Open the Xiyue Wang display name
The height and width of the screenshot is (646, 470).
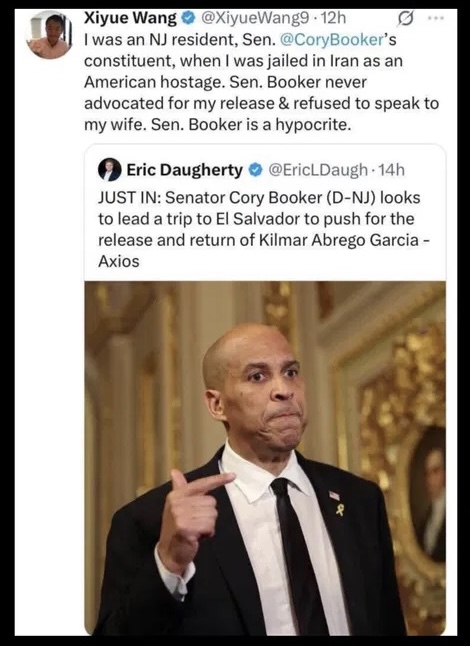pos(130,18)
